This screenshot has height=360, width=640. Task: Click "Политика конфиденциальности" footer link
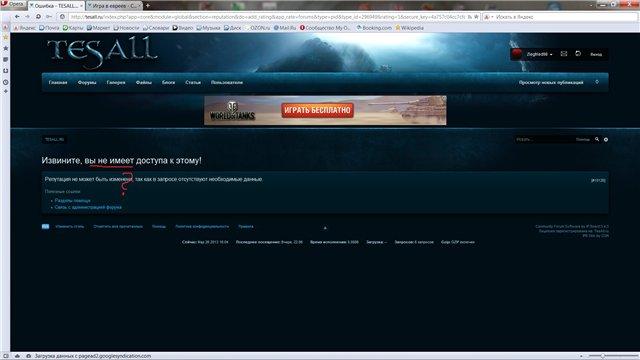point(202,227)
